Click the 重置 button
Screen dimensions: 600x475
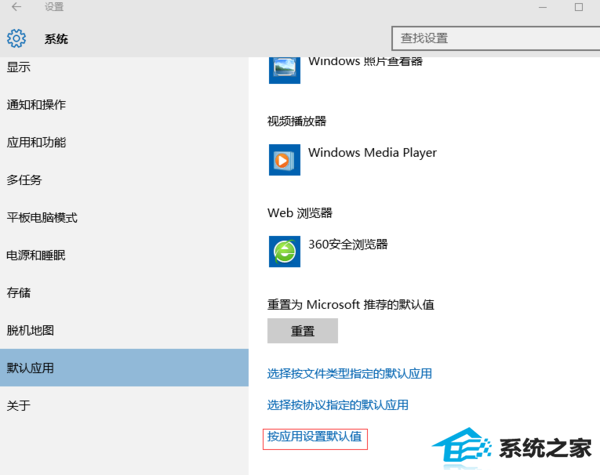(x=302, y=331)
